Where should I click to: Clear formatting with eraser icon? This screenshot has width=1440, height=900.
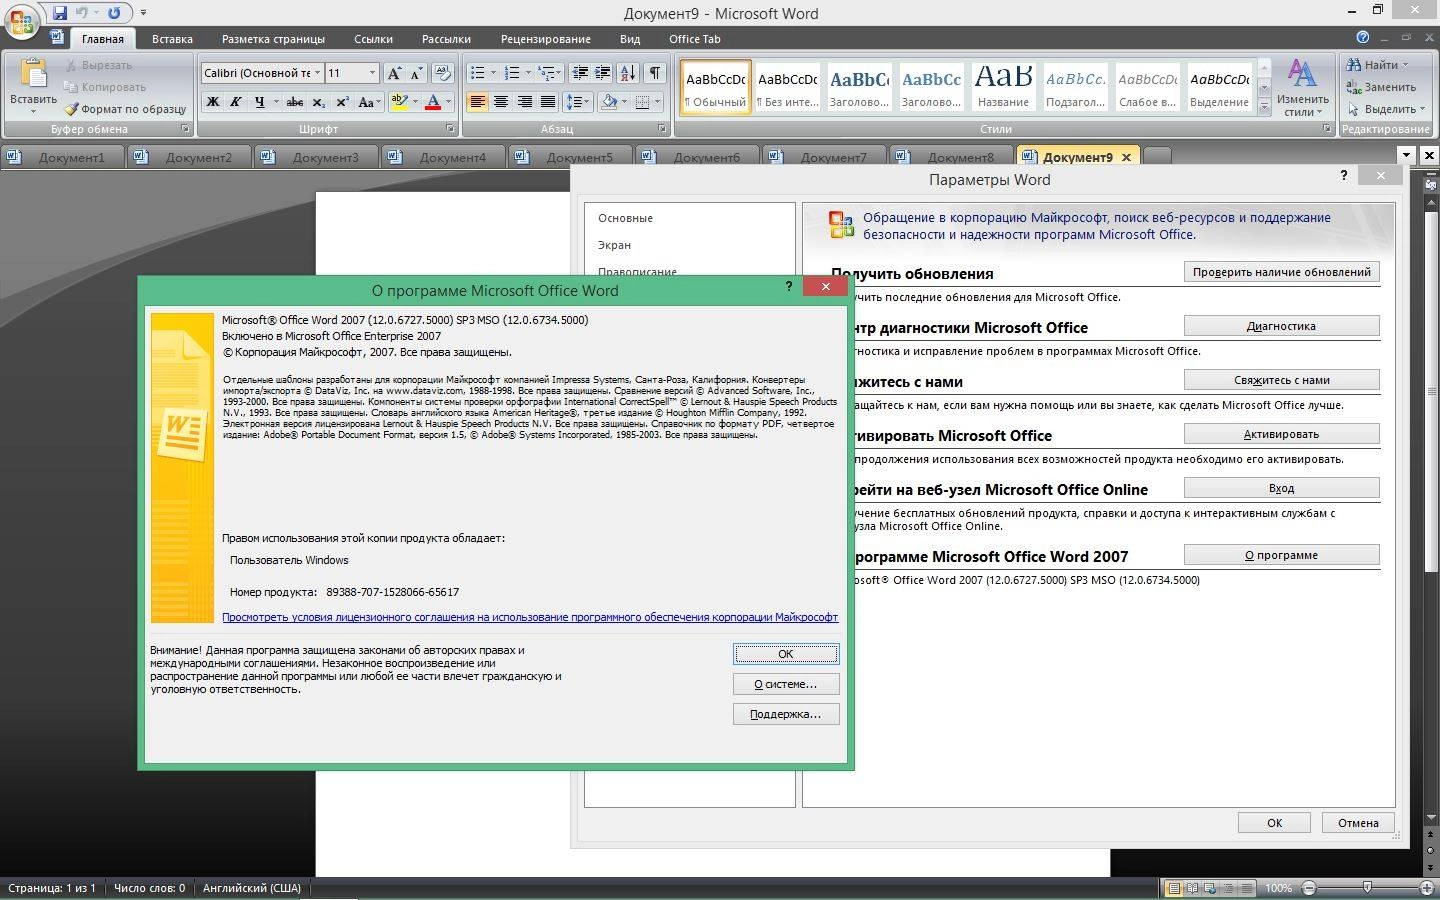443,73
